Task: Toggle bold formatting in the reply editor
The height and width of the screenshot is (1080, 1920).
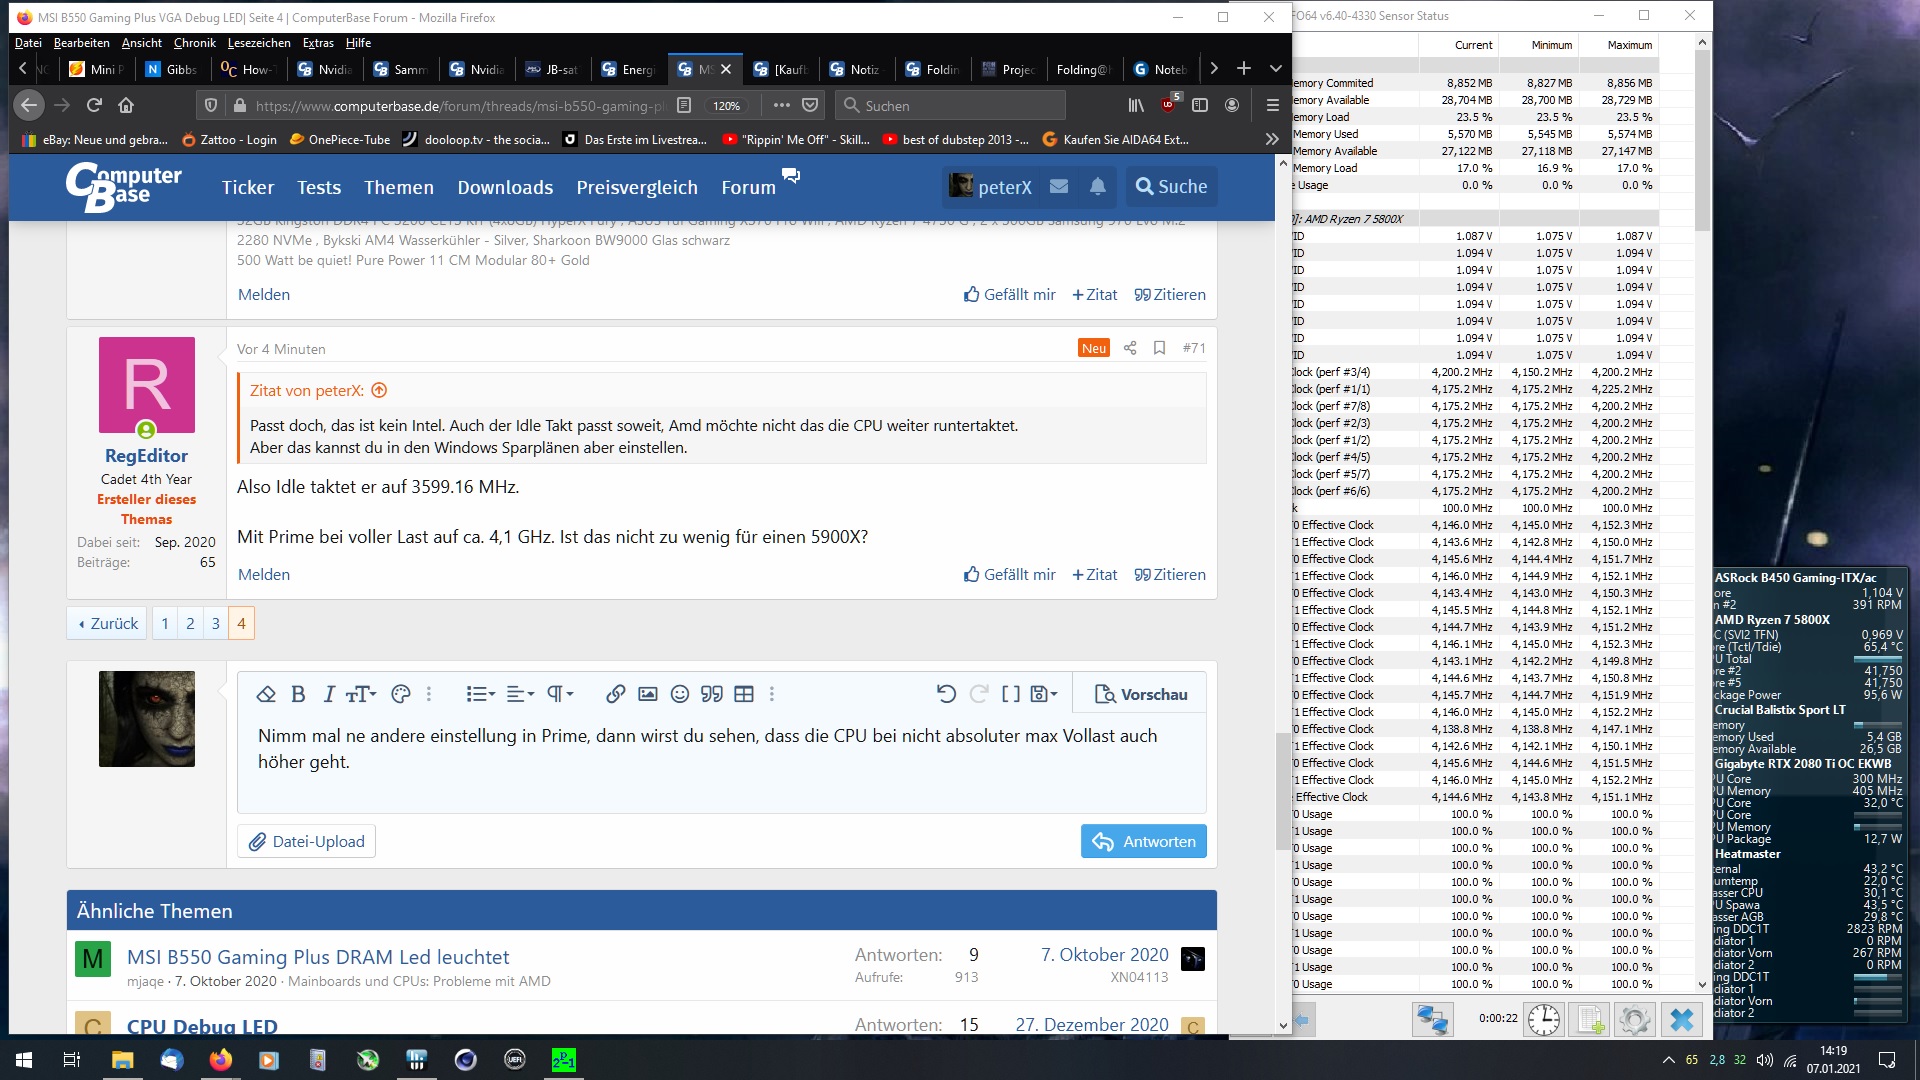Action: point(298,694)
